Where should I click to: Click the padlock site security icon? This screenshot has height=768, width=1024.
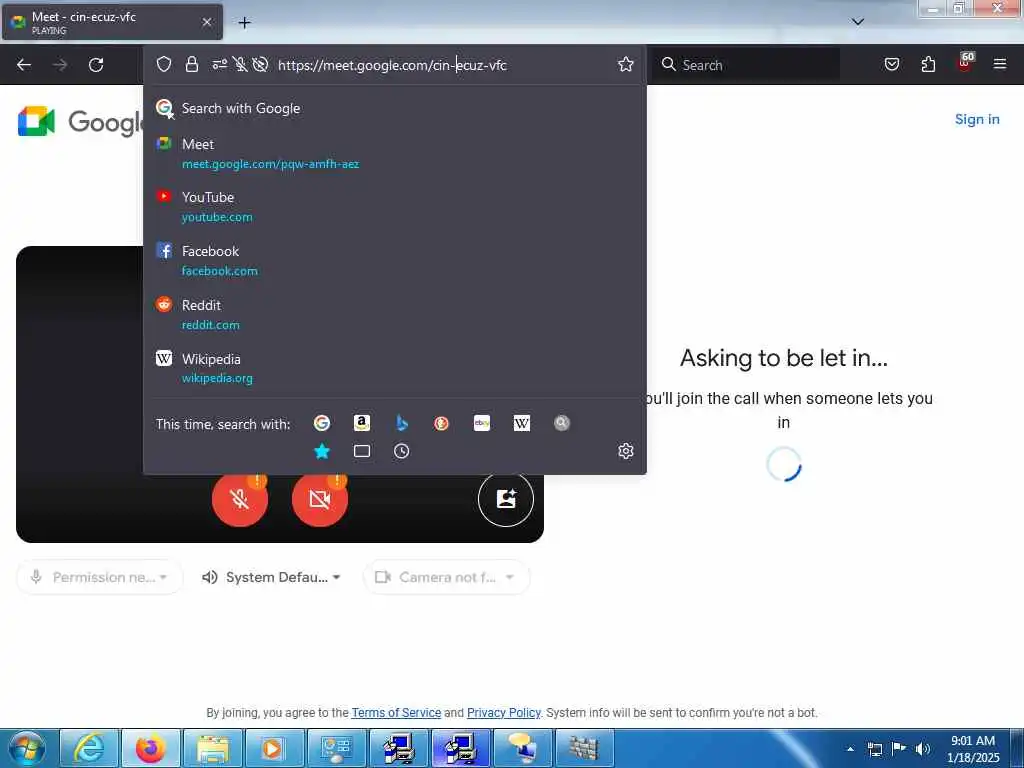191,64
